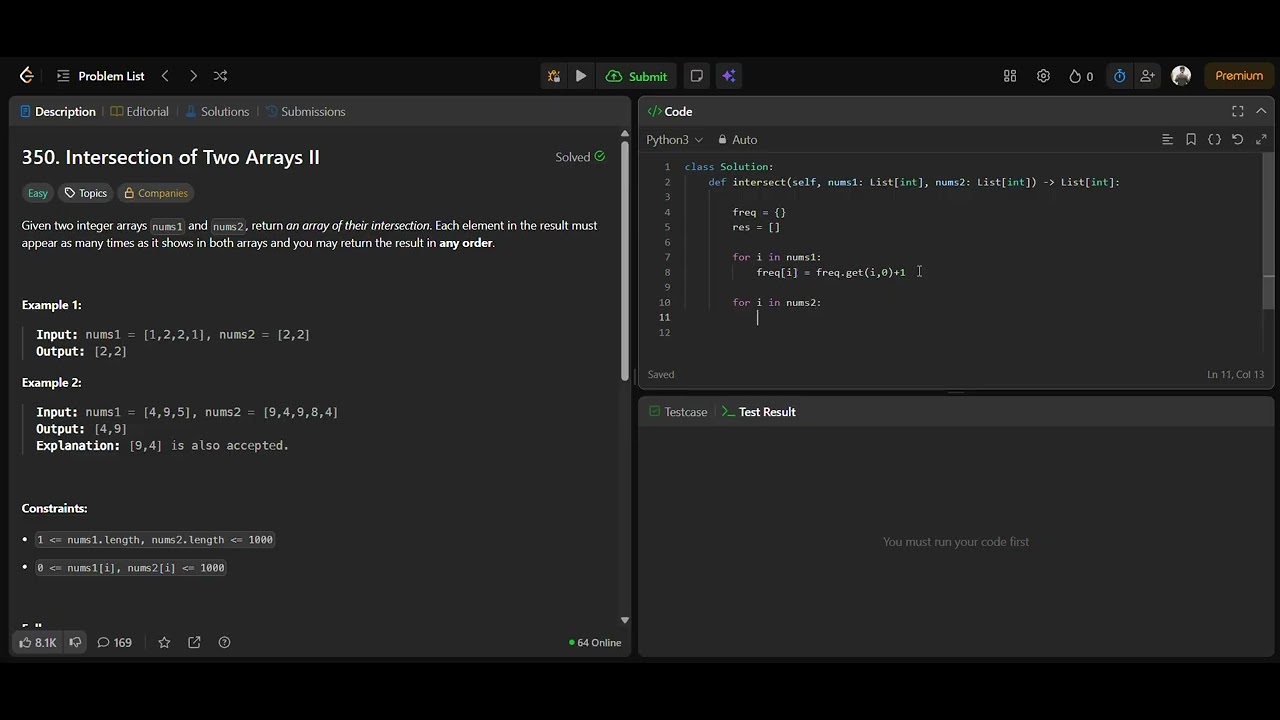Click the streak flame counter

1081,76
